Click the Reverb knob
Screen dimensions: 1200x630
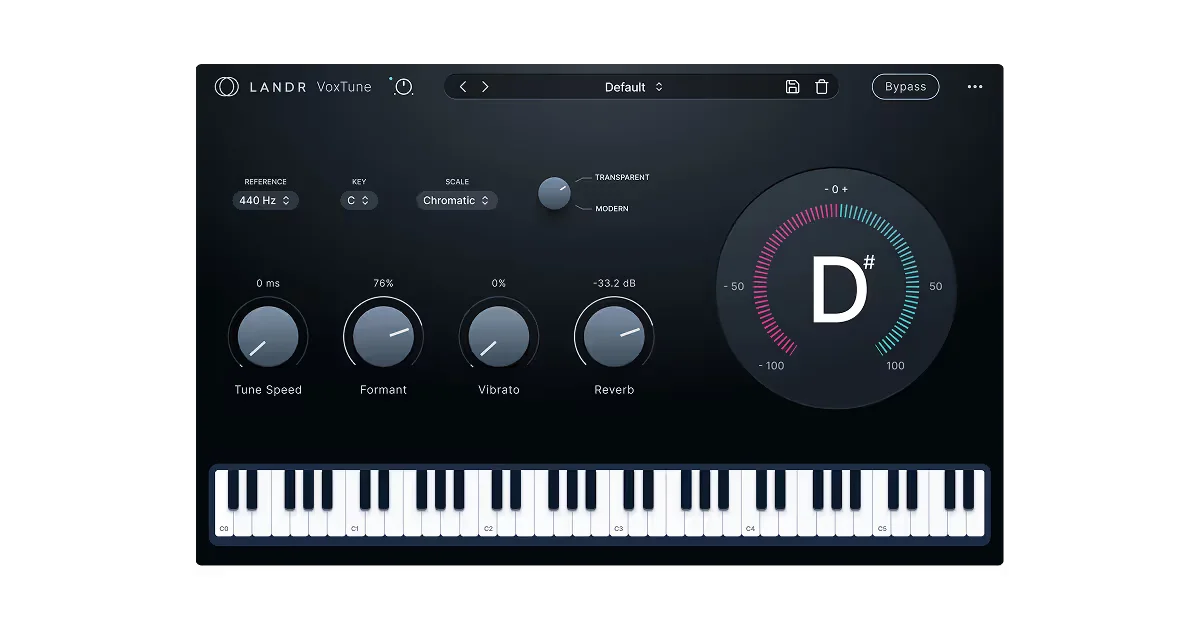tap(614, 336)
